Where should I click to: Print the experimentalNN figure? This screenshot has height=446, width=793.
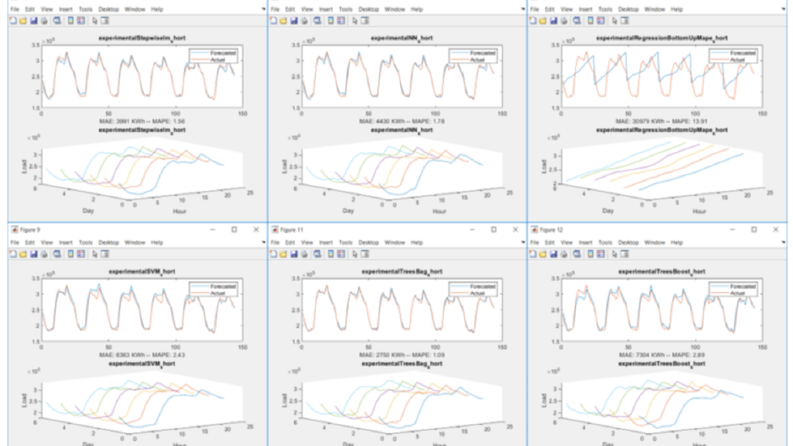coord(304,21)
